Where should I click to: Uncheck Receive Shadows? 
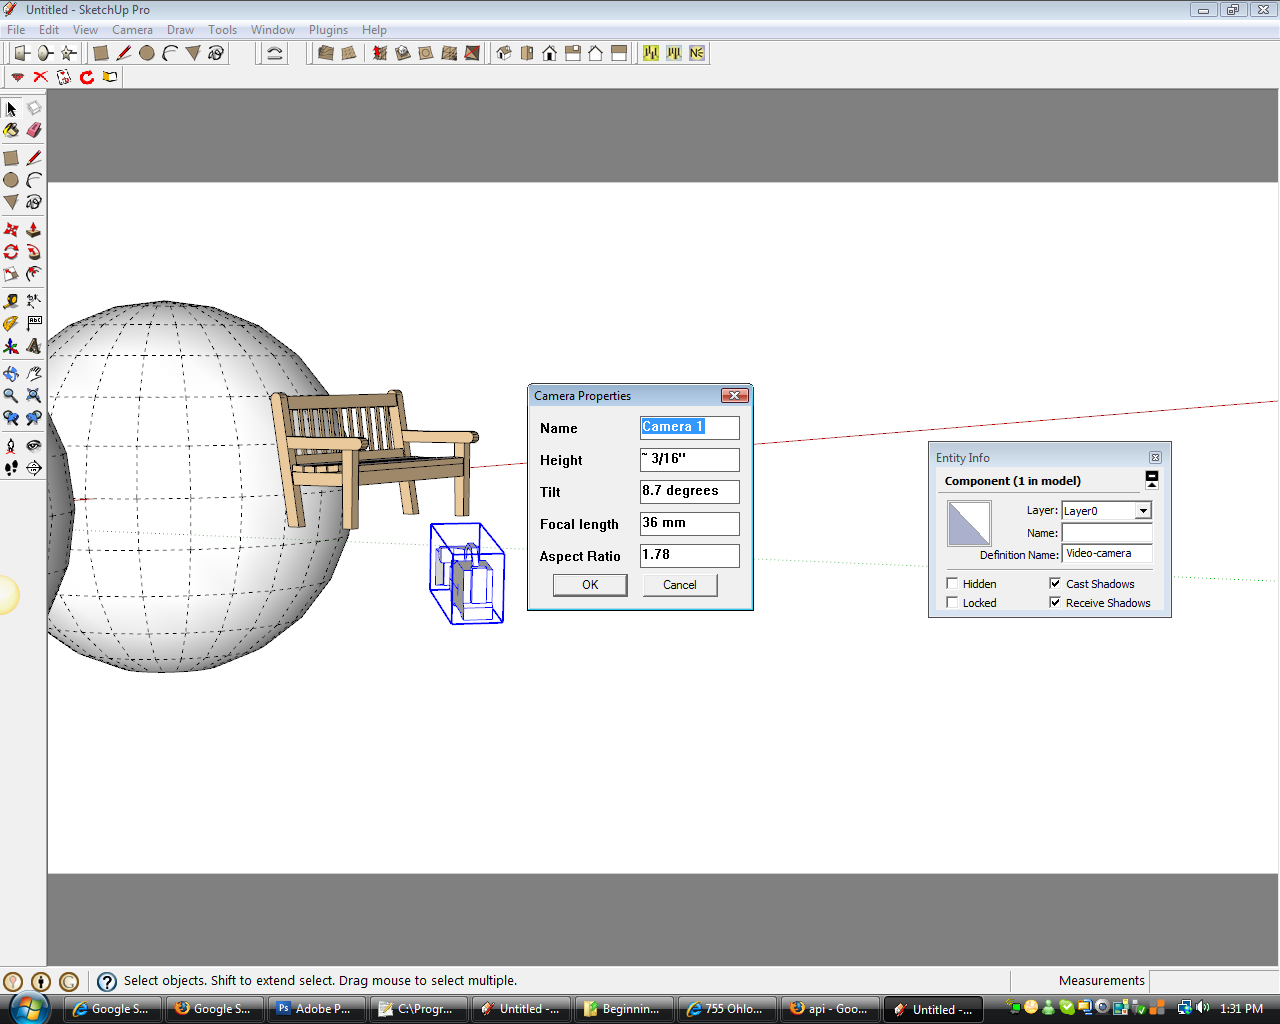click(1055, 602)
